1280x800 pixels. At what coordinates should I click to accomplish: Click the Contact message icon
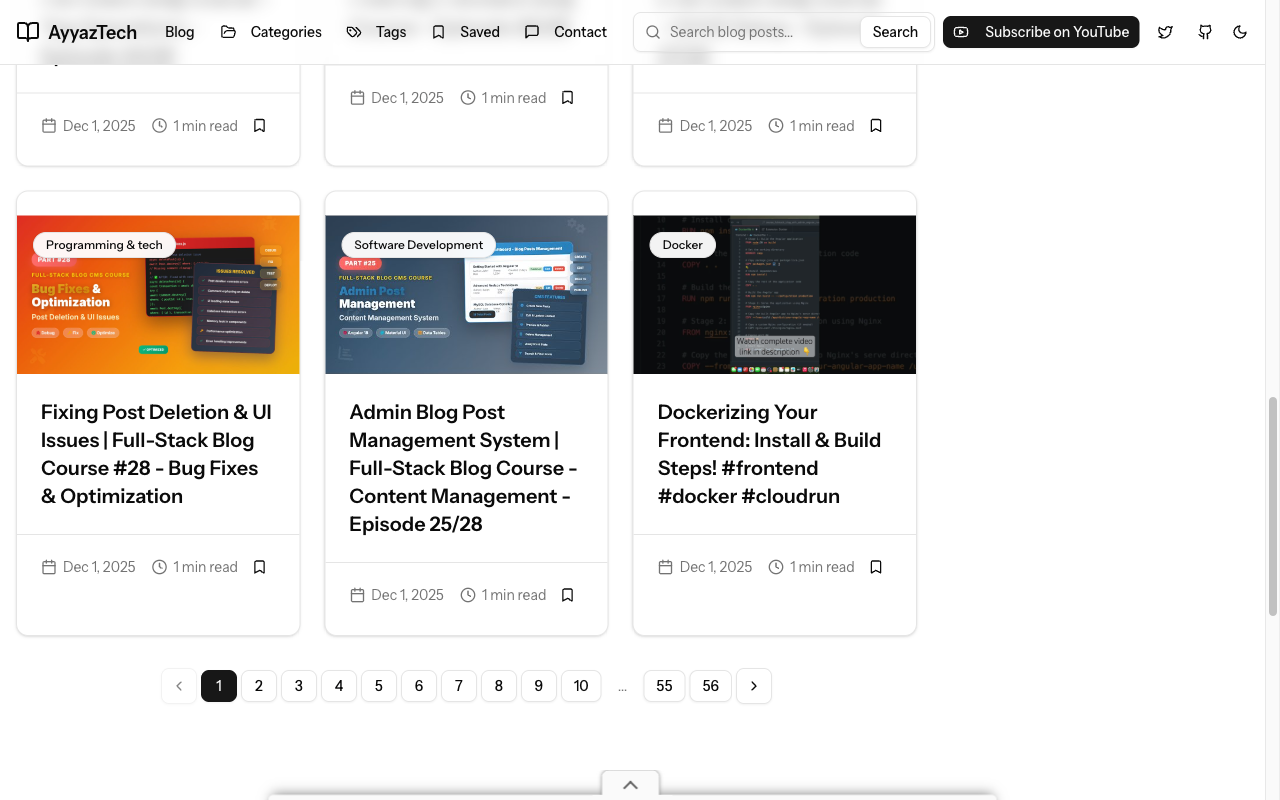tap(532, 32)
